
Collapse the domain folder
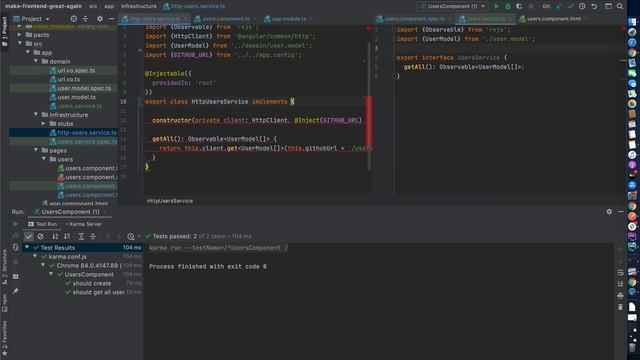tap(36, 61)
